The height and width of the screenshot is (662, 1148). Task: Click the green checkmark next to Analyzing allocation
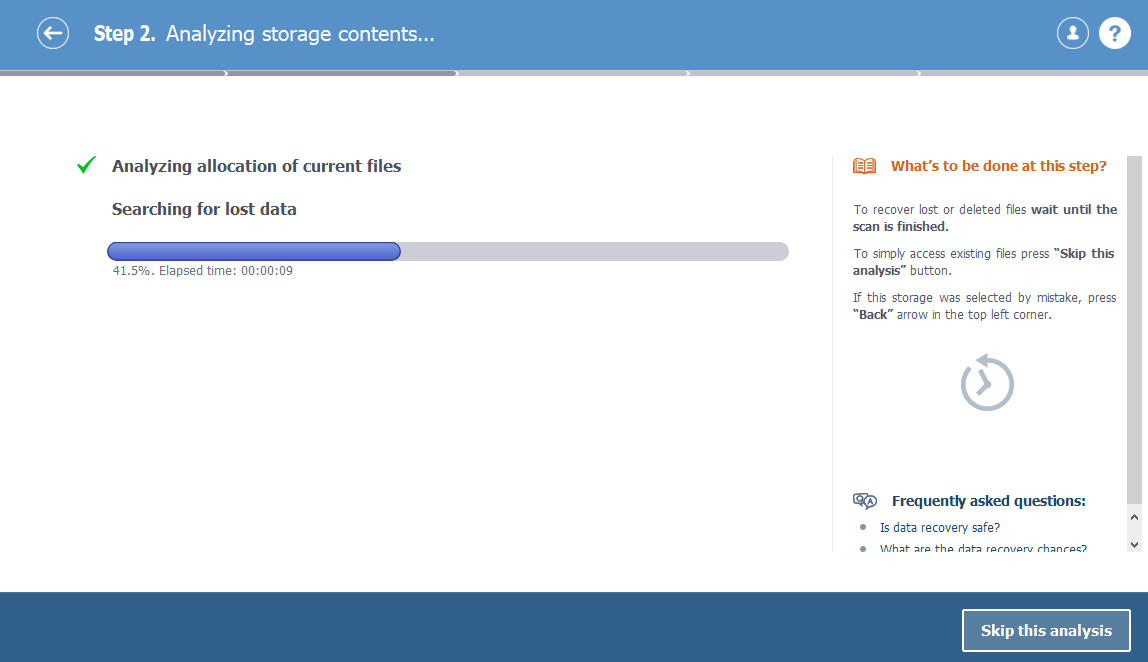[86, 165]
